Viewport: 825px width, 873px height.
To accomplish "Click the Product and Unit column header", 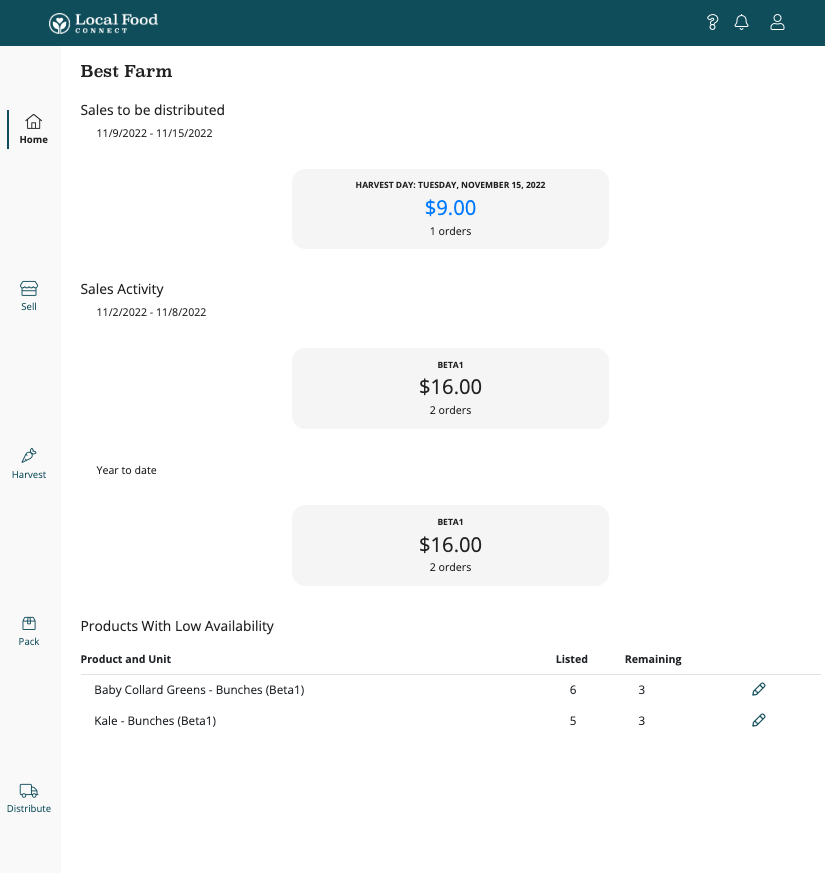I will 126,660.
